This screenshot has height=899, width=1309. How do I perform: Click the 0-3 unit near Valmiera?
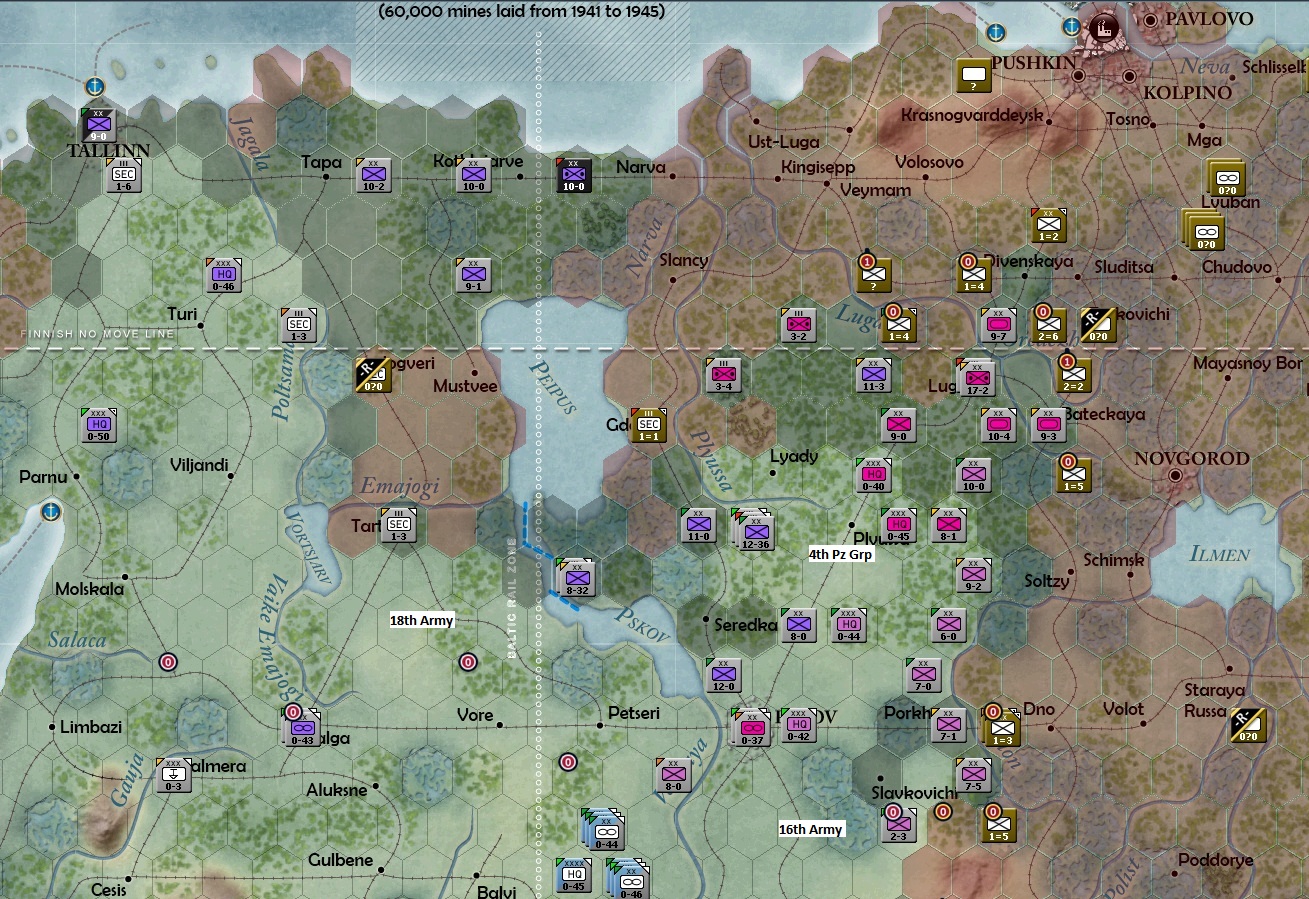[173, 775]
